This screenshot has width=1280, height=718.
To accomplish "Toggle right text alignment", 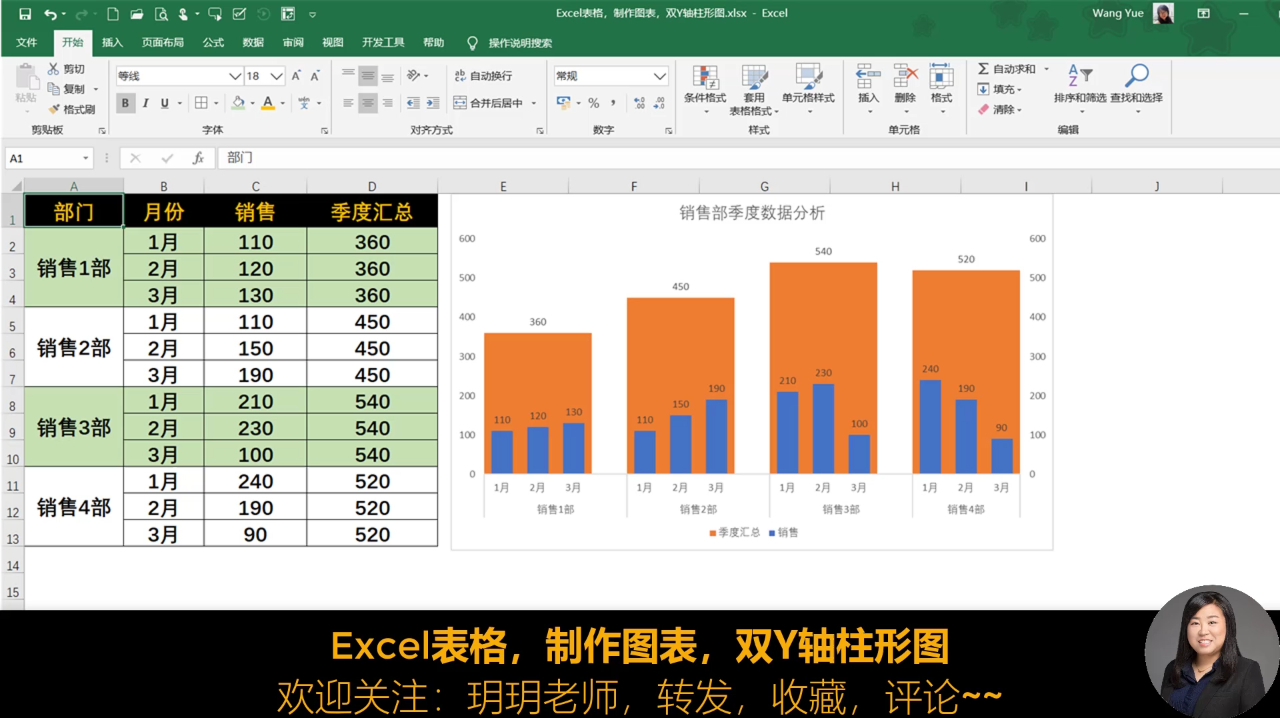I will pyautogui.click(x=387, y=103).
